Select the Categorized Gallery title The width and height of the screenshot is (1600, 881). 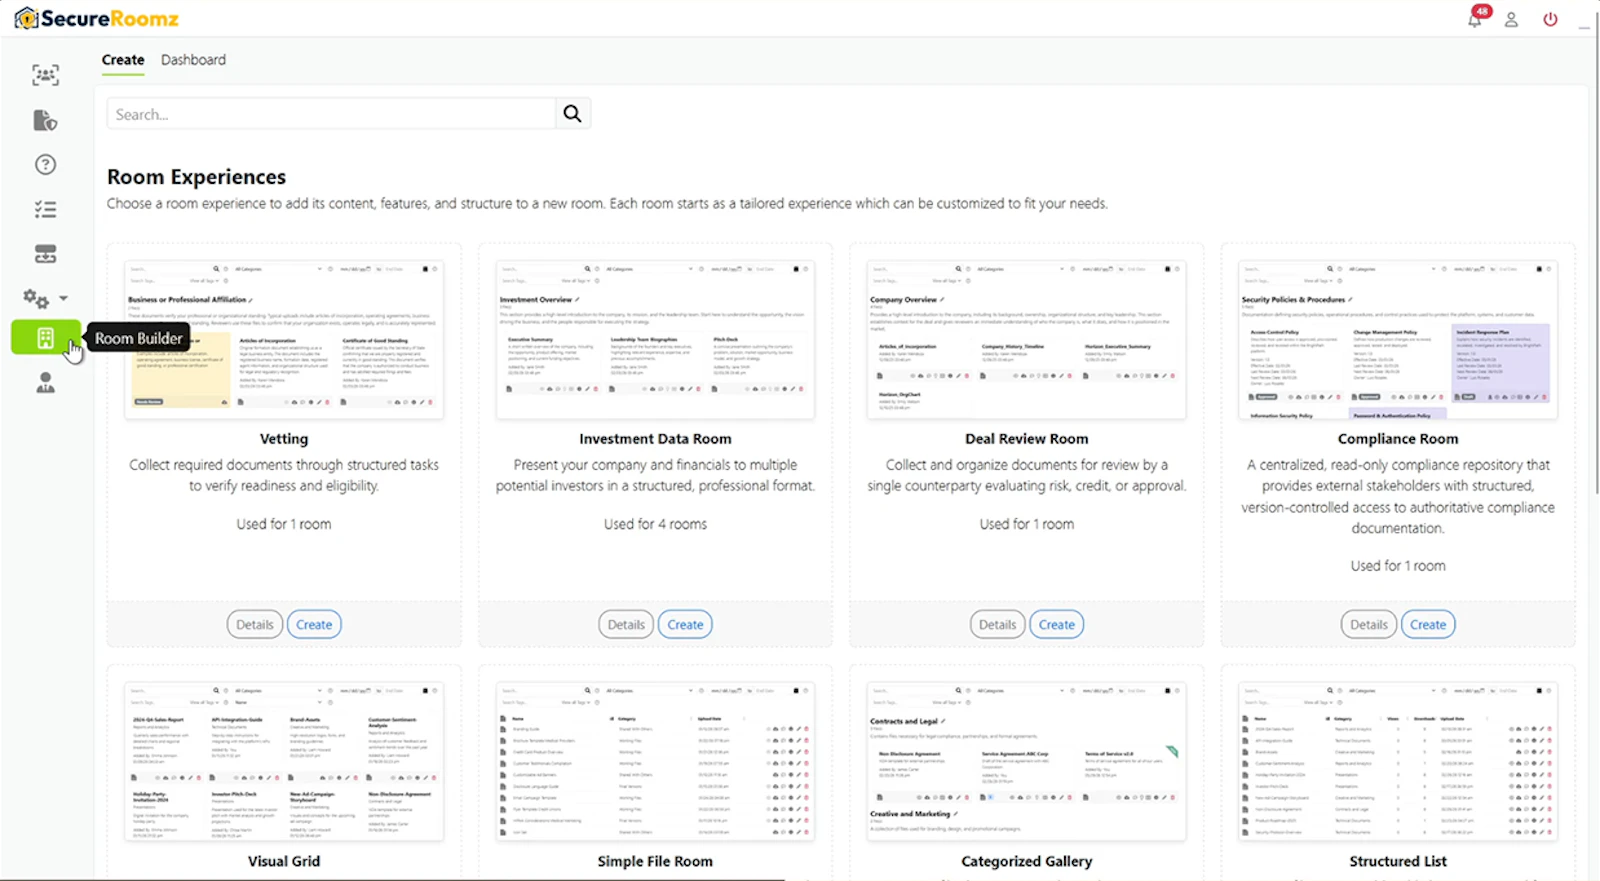pyautogui.click(x=1027, y=861)
